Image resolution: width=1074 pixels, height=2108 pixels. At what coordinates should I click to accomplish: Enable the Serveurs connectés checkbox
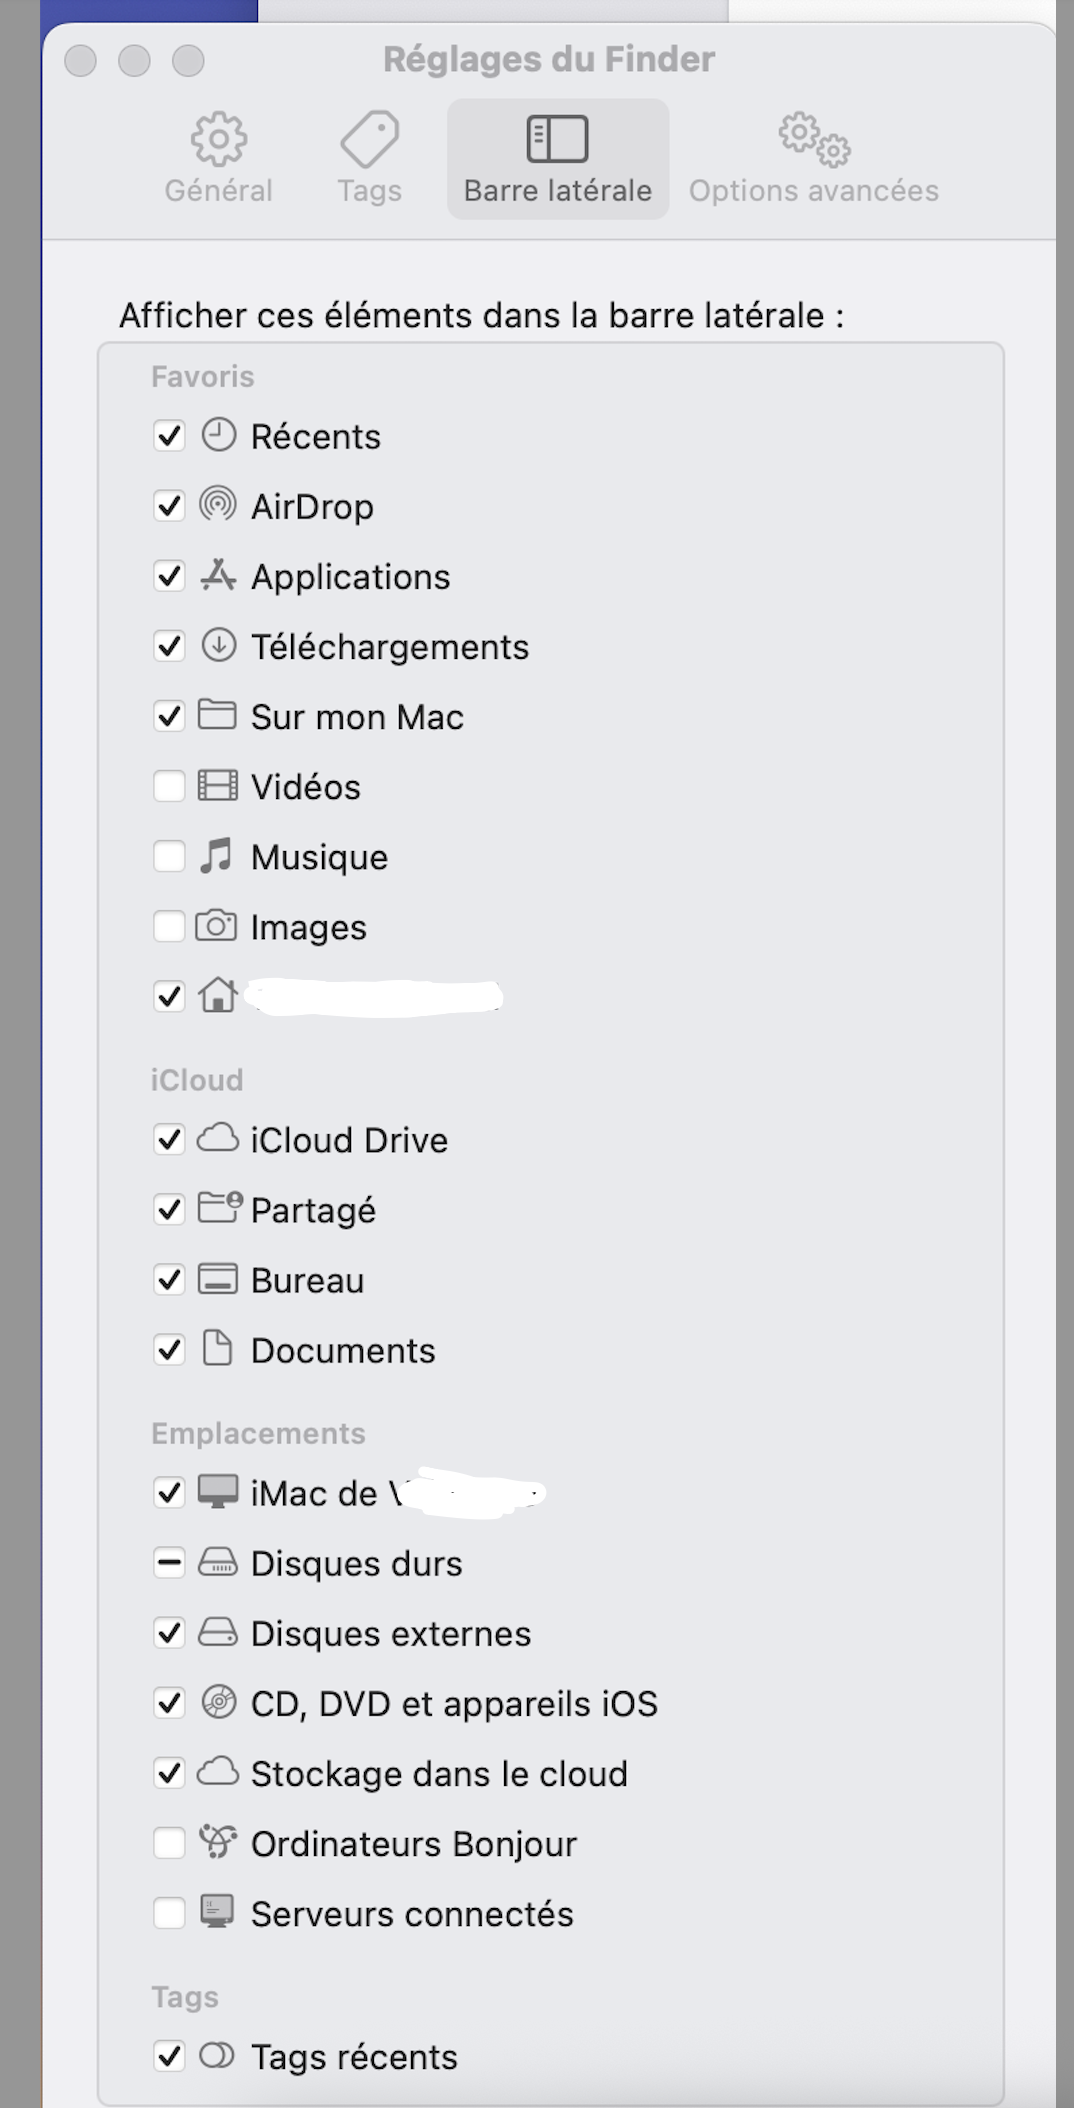click(x=169, y=1913)
